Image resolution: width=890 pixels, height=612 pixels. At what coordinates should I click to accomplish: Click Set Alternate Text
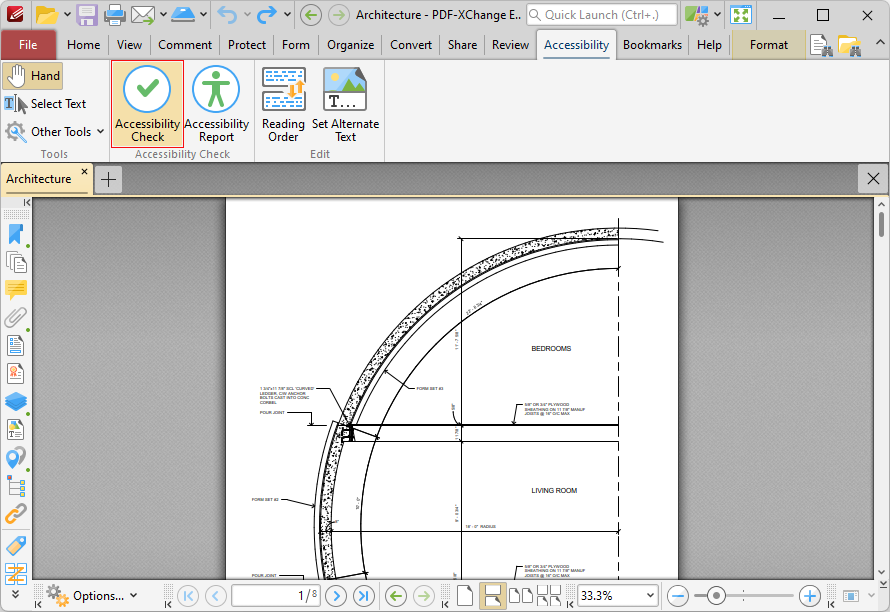(345, 104)
